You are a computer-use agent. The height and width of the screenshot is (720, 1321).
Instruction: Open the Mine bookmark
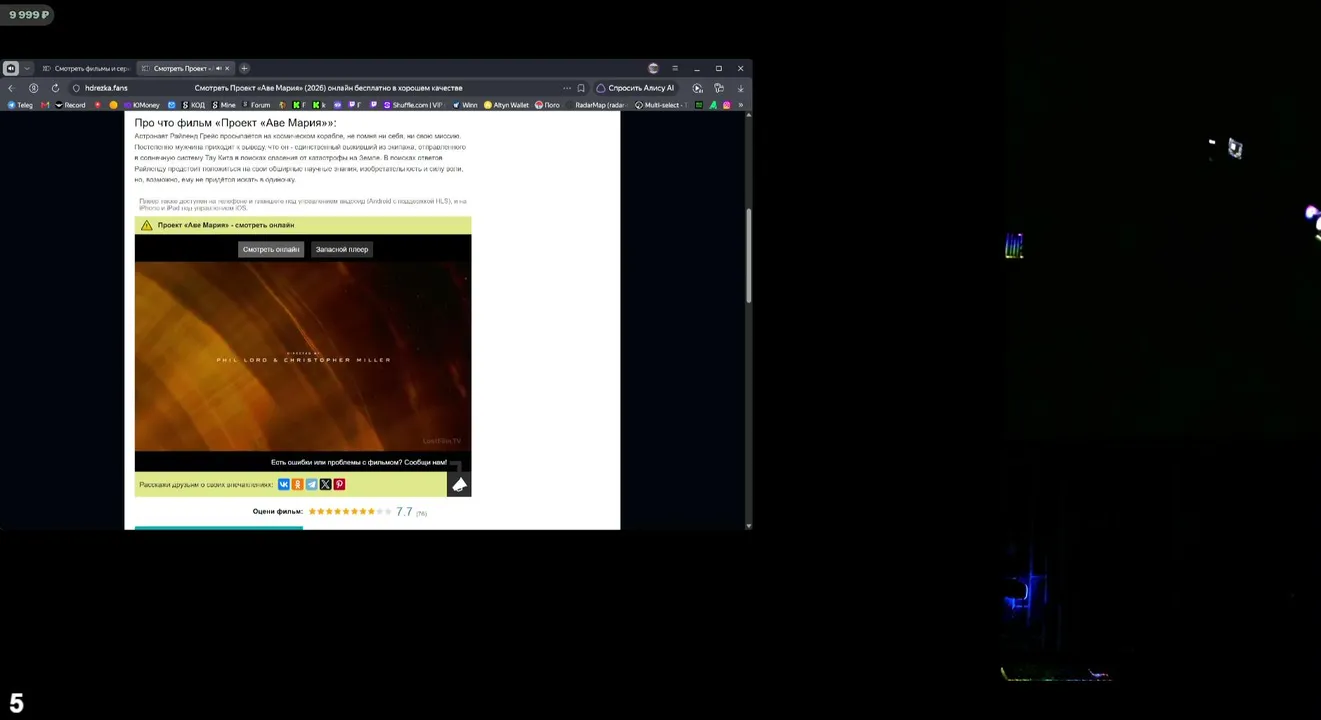pos(224,105)
